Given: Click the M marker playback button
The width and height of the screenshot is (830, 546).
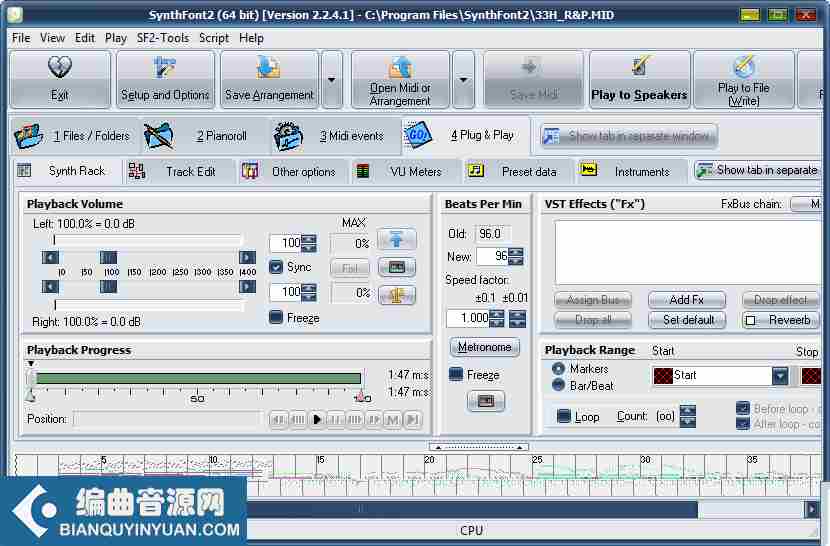Looking at the screenshot, I should (393, 419).
